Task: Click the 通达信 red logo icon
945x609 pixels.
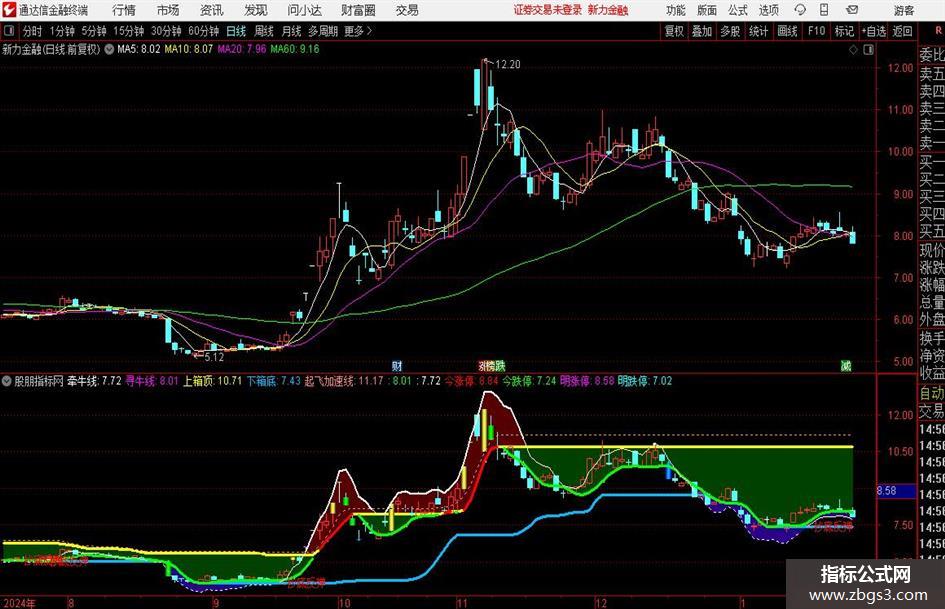Action: [9, 10]
